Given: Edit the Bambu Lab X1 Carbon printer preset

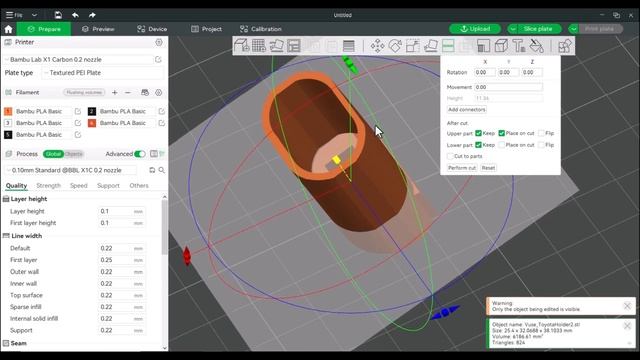Looking at the screenshot, I should click(x=158, y=60).
